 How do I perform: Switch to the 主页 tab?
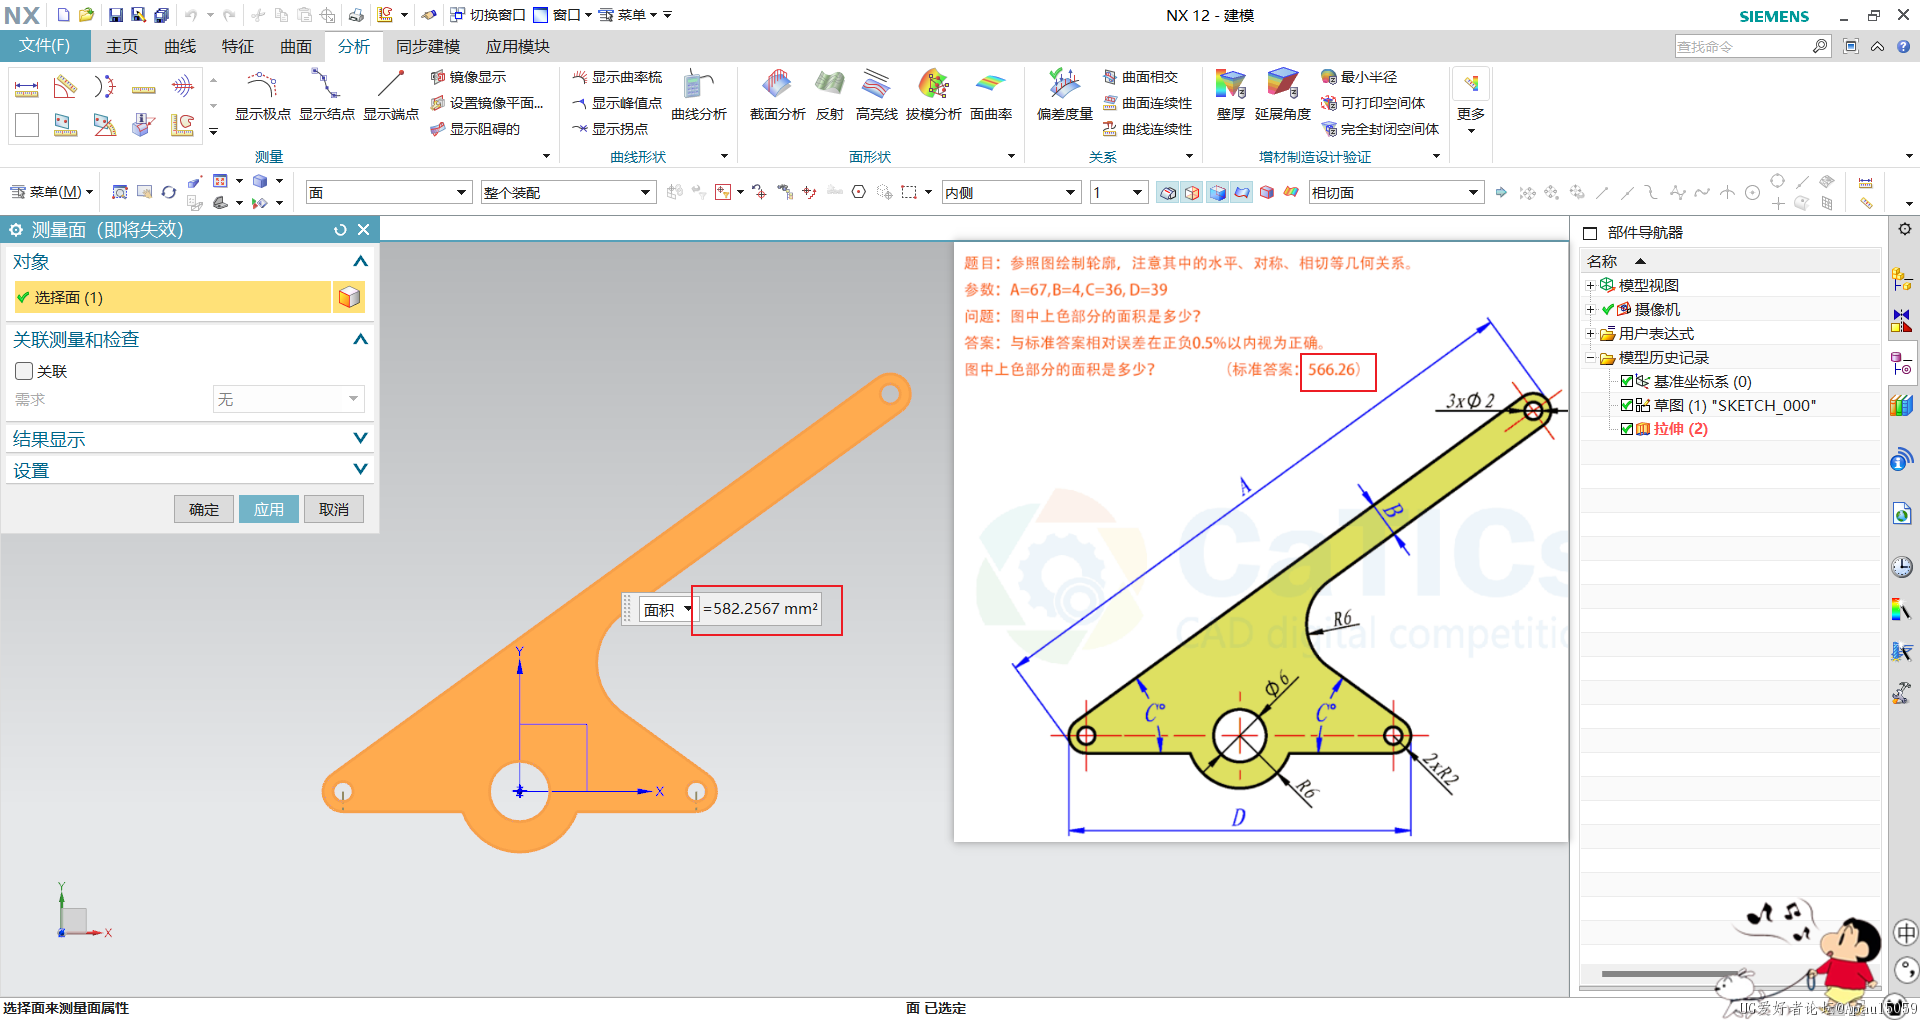pyautogui.click(x=122, y=46)
